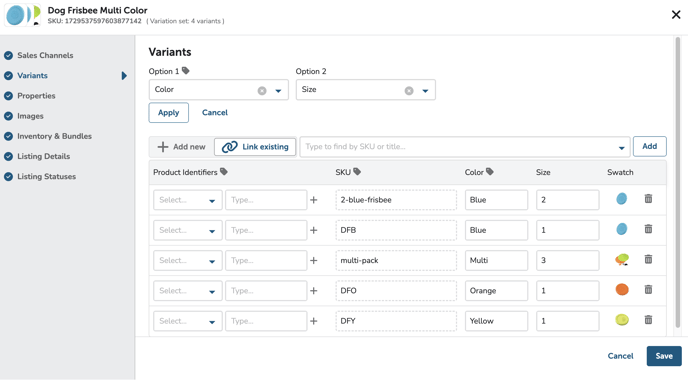
Task: Click yellow swatch in DFY row
Action: click(622, 320)
